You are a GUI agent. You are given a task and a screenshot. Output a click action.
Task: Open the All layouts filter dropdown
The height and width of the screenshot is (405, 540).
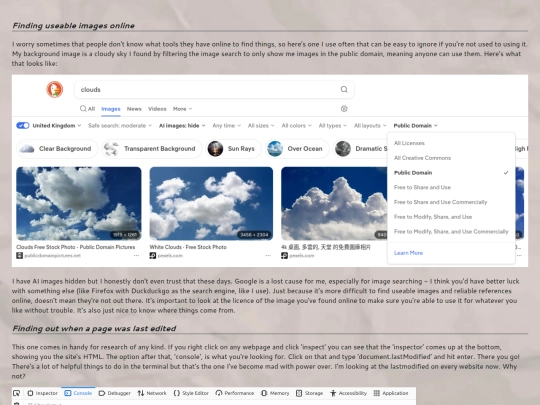[370, 126]
